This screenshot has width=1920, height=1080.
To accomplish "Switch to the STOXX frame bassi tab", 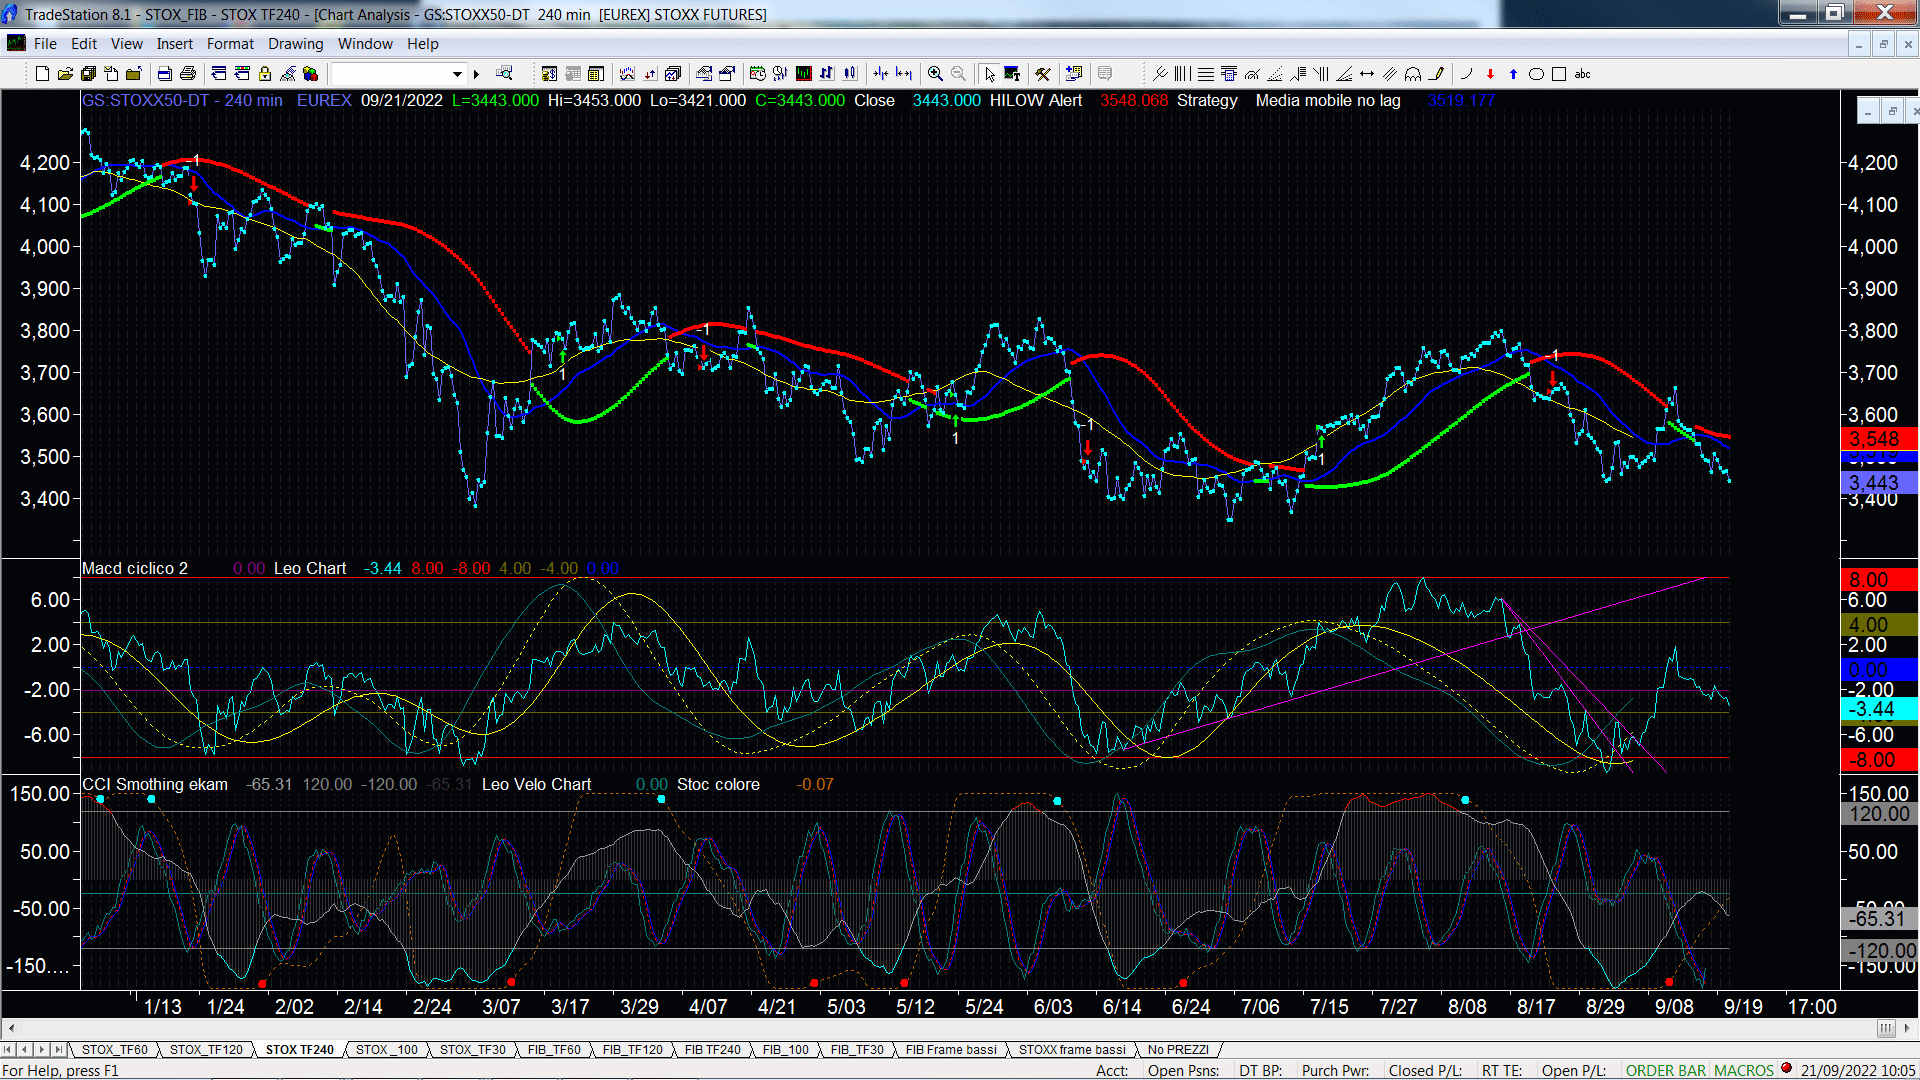I will (x=1072, y=1050).
